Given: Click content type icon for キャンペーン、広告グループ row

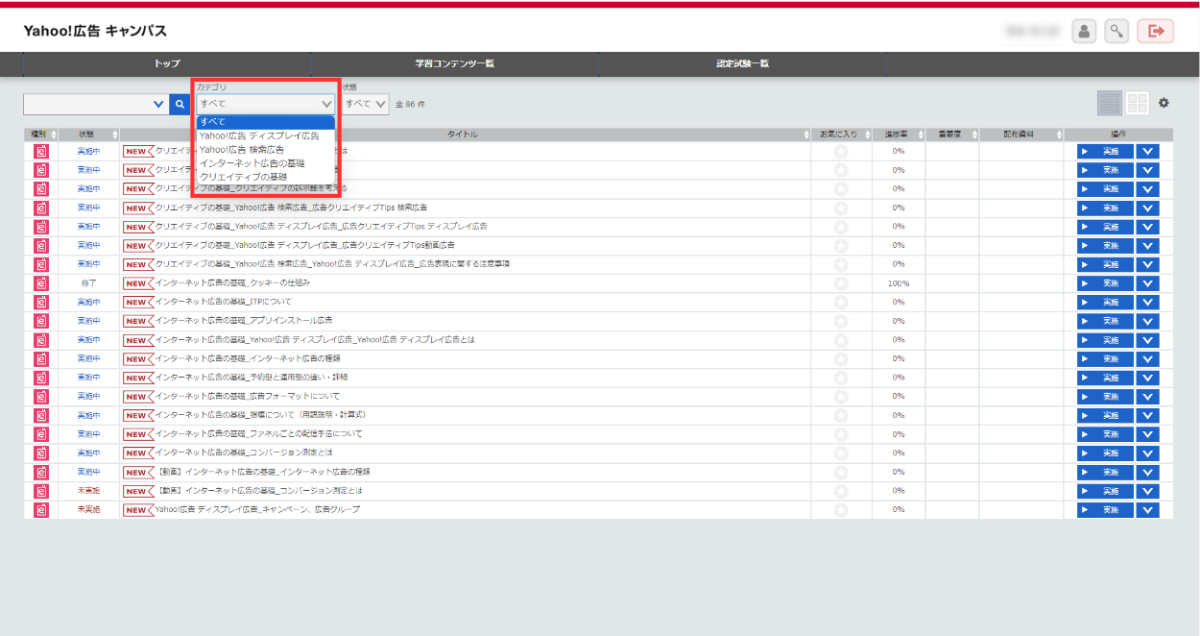Looking at the screenshot, I should pyautogui.click(x=41, y=509).
